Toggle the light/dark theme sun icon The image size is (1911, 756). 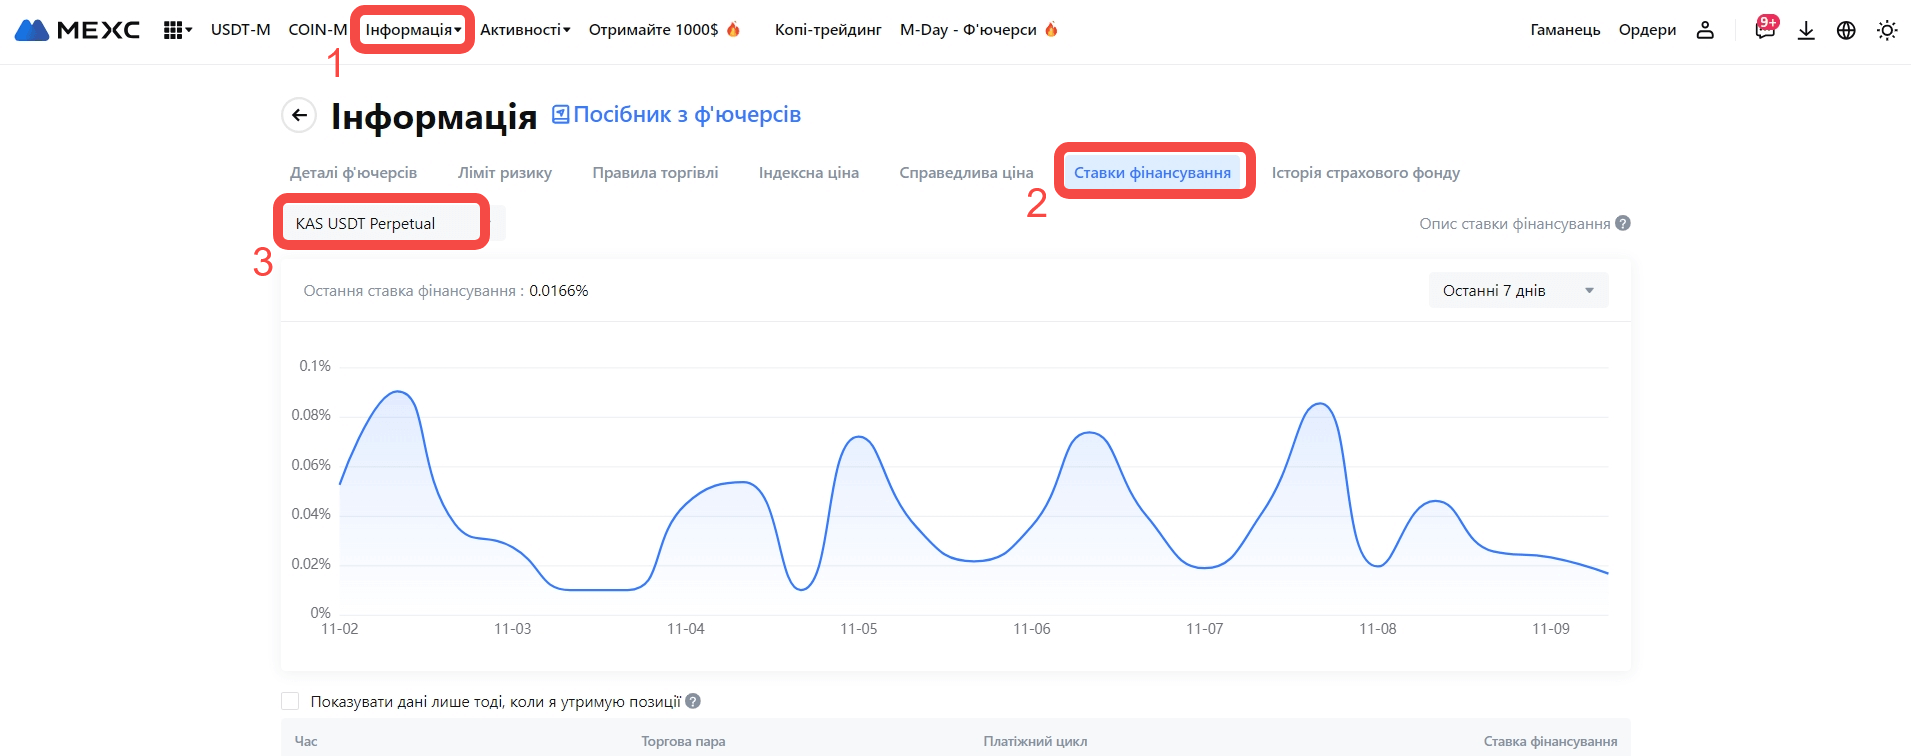[1887, 30]
